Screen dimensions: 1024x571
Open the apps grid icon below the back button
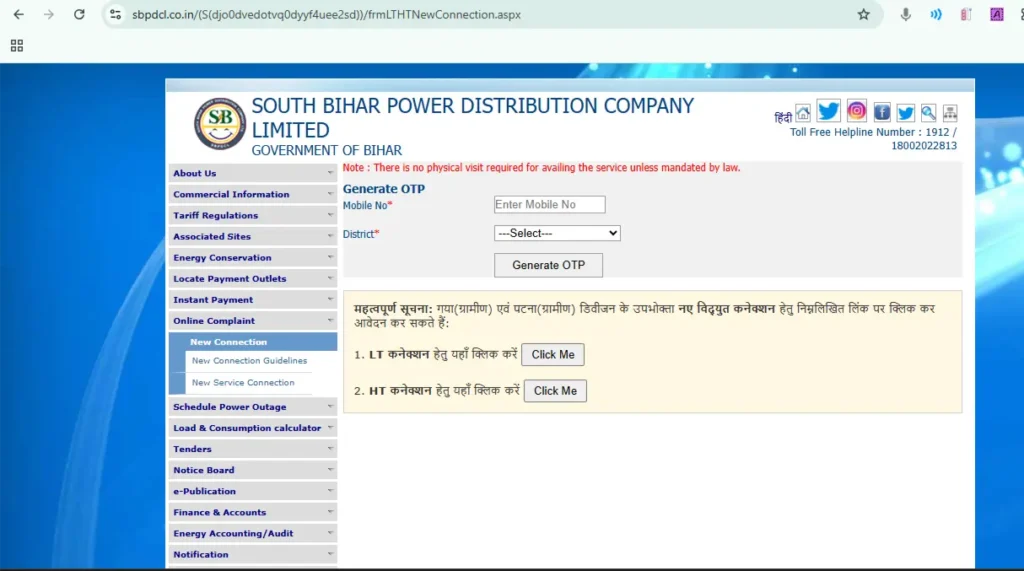pos(17,45)
